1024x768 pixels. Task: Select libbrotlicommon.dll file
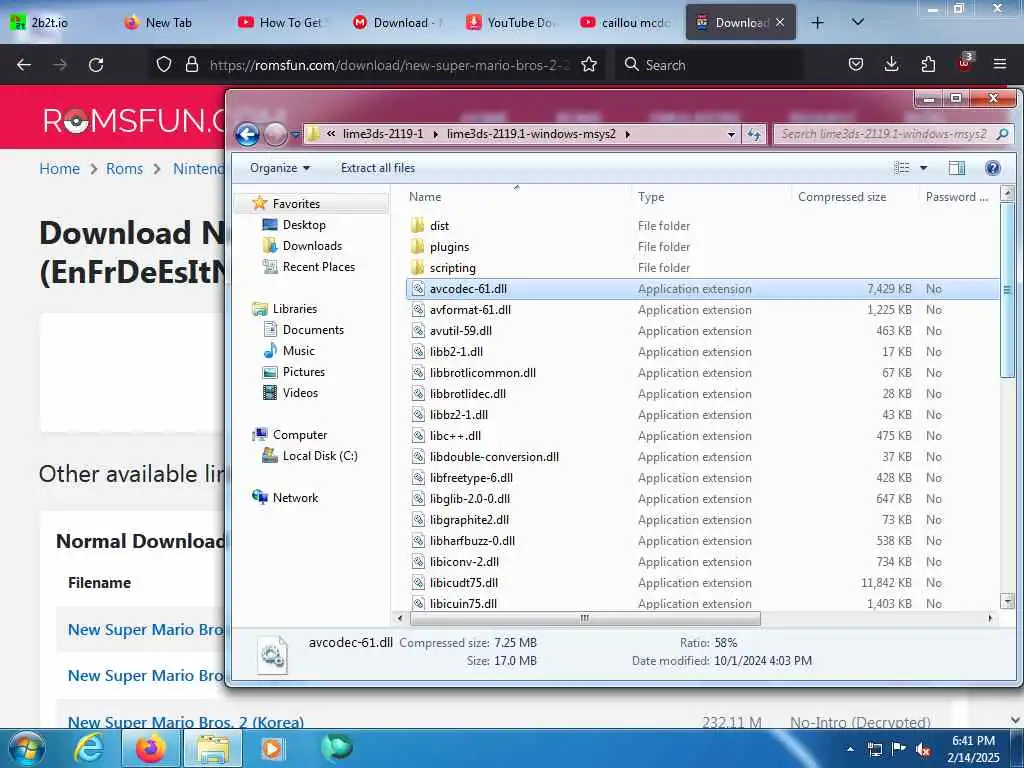(x=483, y=373)
